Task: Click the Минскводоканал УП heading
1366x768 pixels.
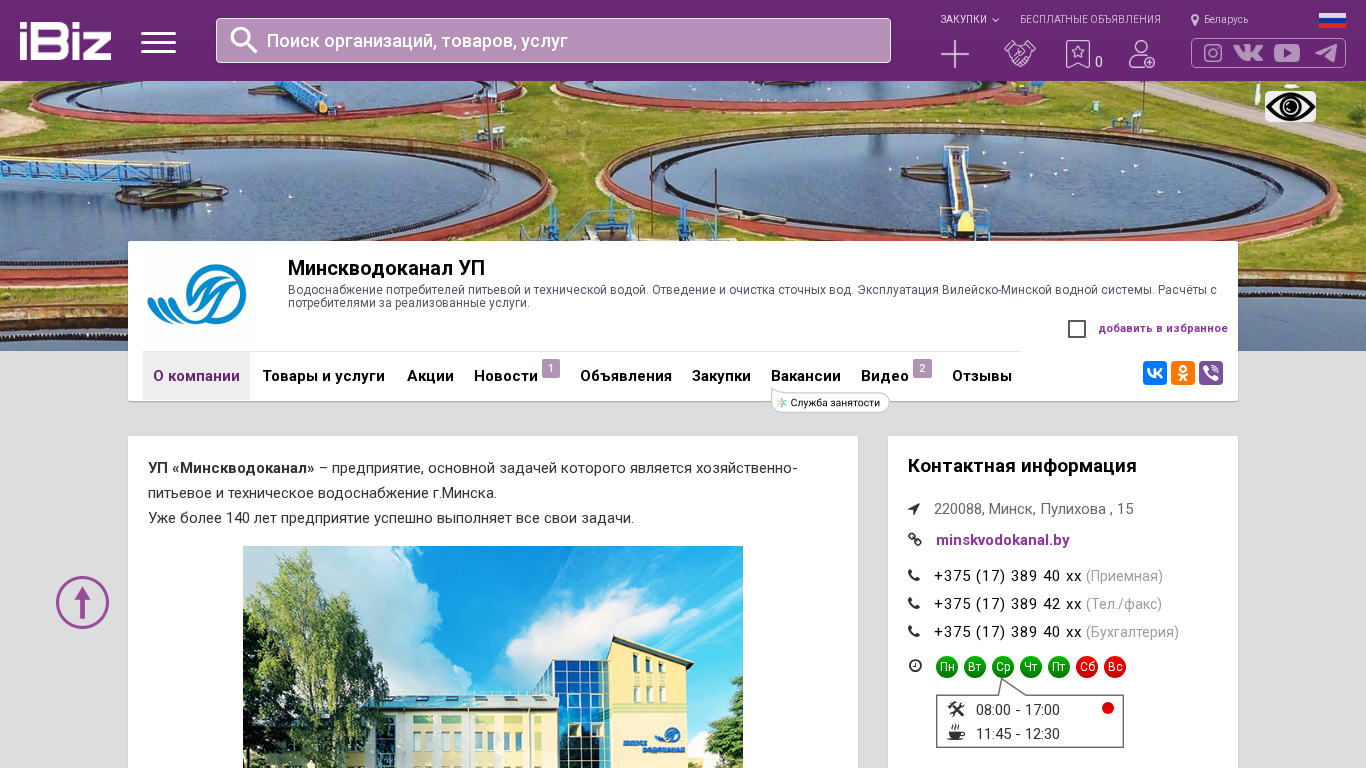Action: pos(386,268)
